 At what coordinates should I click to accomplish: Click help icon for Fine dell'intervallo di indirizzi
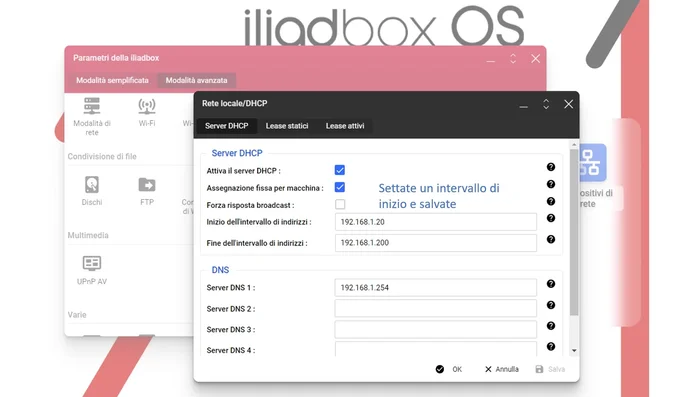pyautogui.click(x=551, y=239)
